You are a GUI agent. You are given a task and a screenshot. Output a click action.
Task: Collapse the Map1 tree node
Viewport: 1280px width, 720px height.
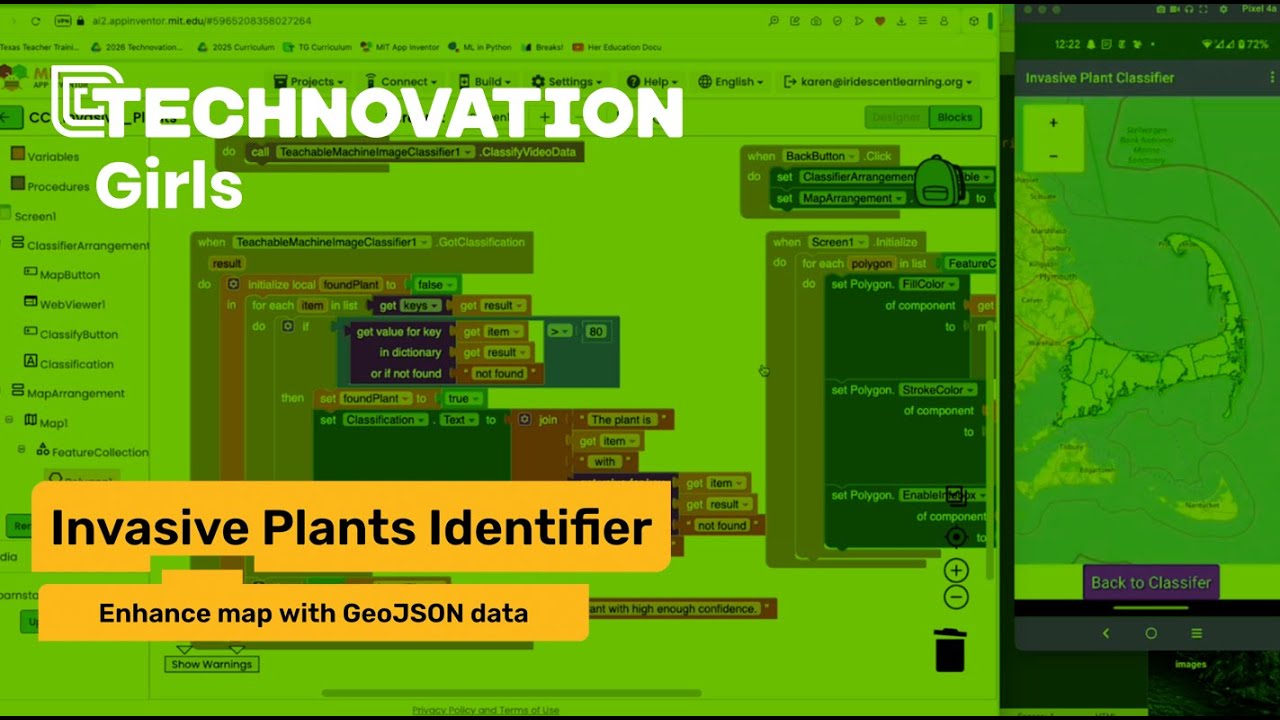pyautogui.click(x=9, y=421)
